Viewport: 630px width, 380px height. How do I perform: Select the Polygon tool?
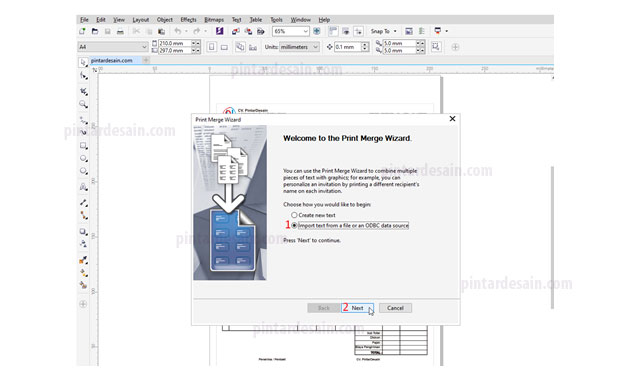coord(83,171)
